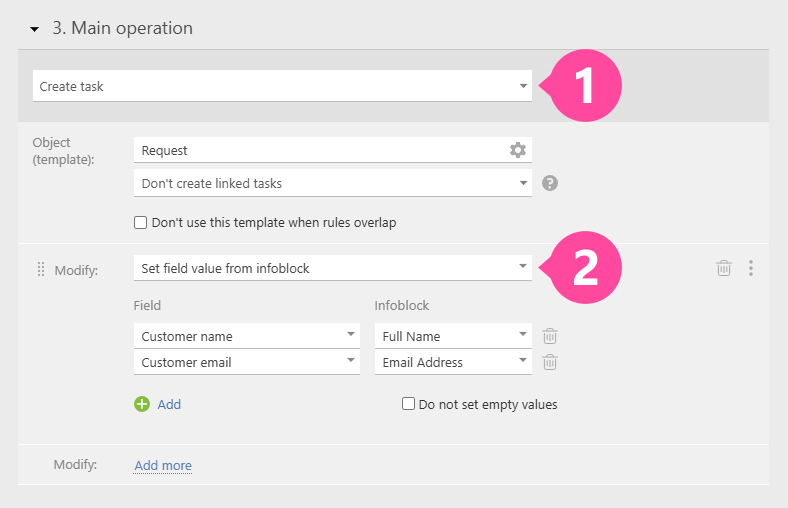
Task: Change the Full Name infoblock dropdown
Action: pos(453,336)
